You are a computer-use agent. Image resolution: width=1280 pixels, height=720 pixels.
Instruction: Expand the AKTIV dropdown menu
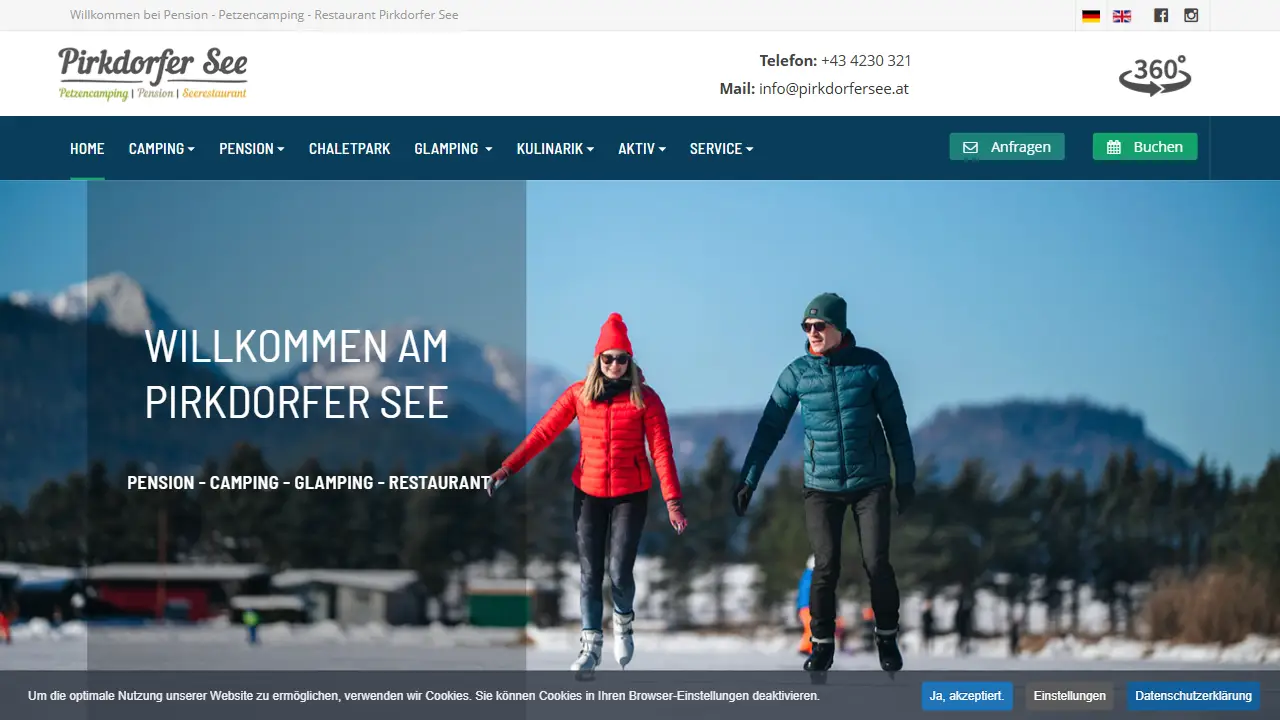(642, 149)
